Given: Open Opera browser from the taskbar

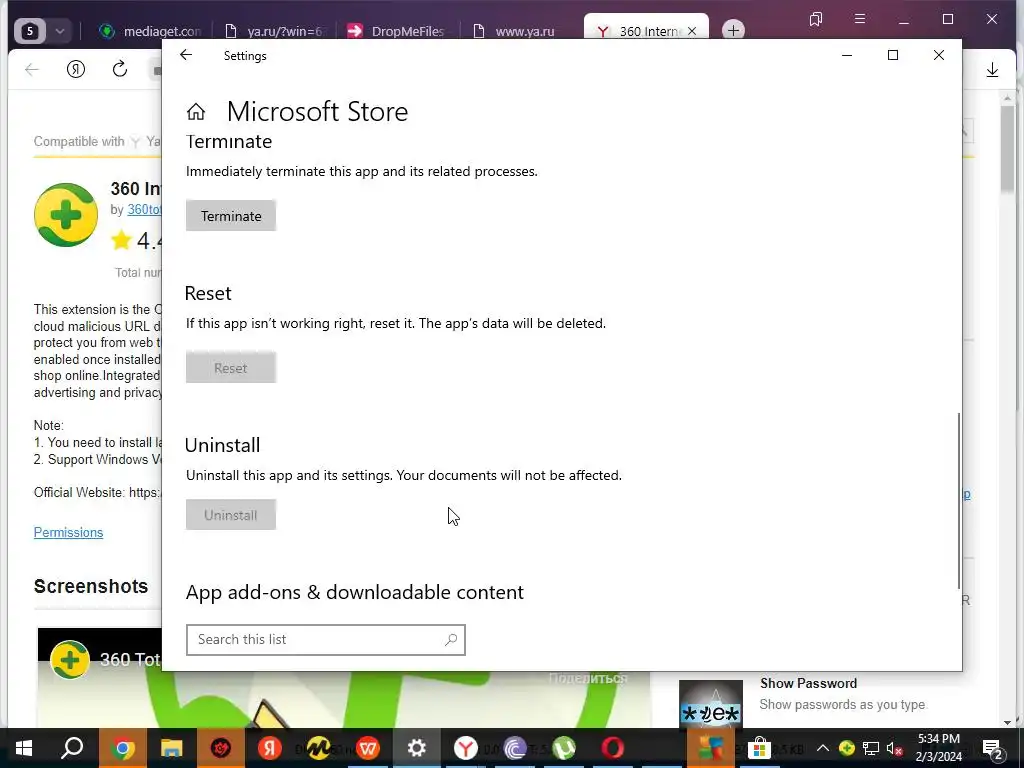Looking at the screenshot, I should pyautogui.click(x=613, y=748).
